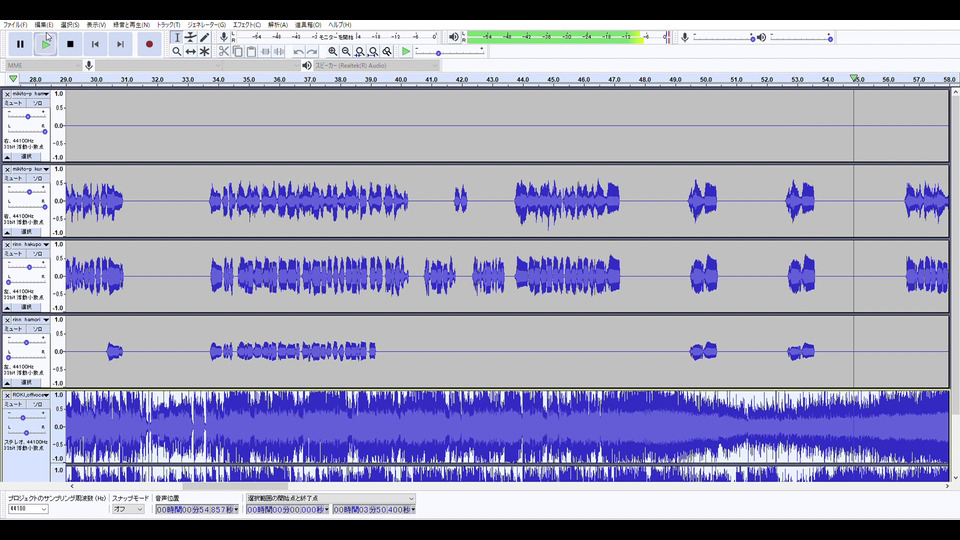
Task: Select the Selection (I-beam) tool
Action: click(x=177, y=37)
